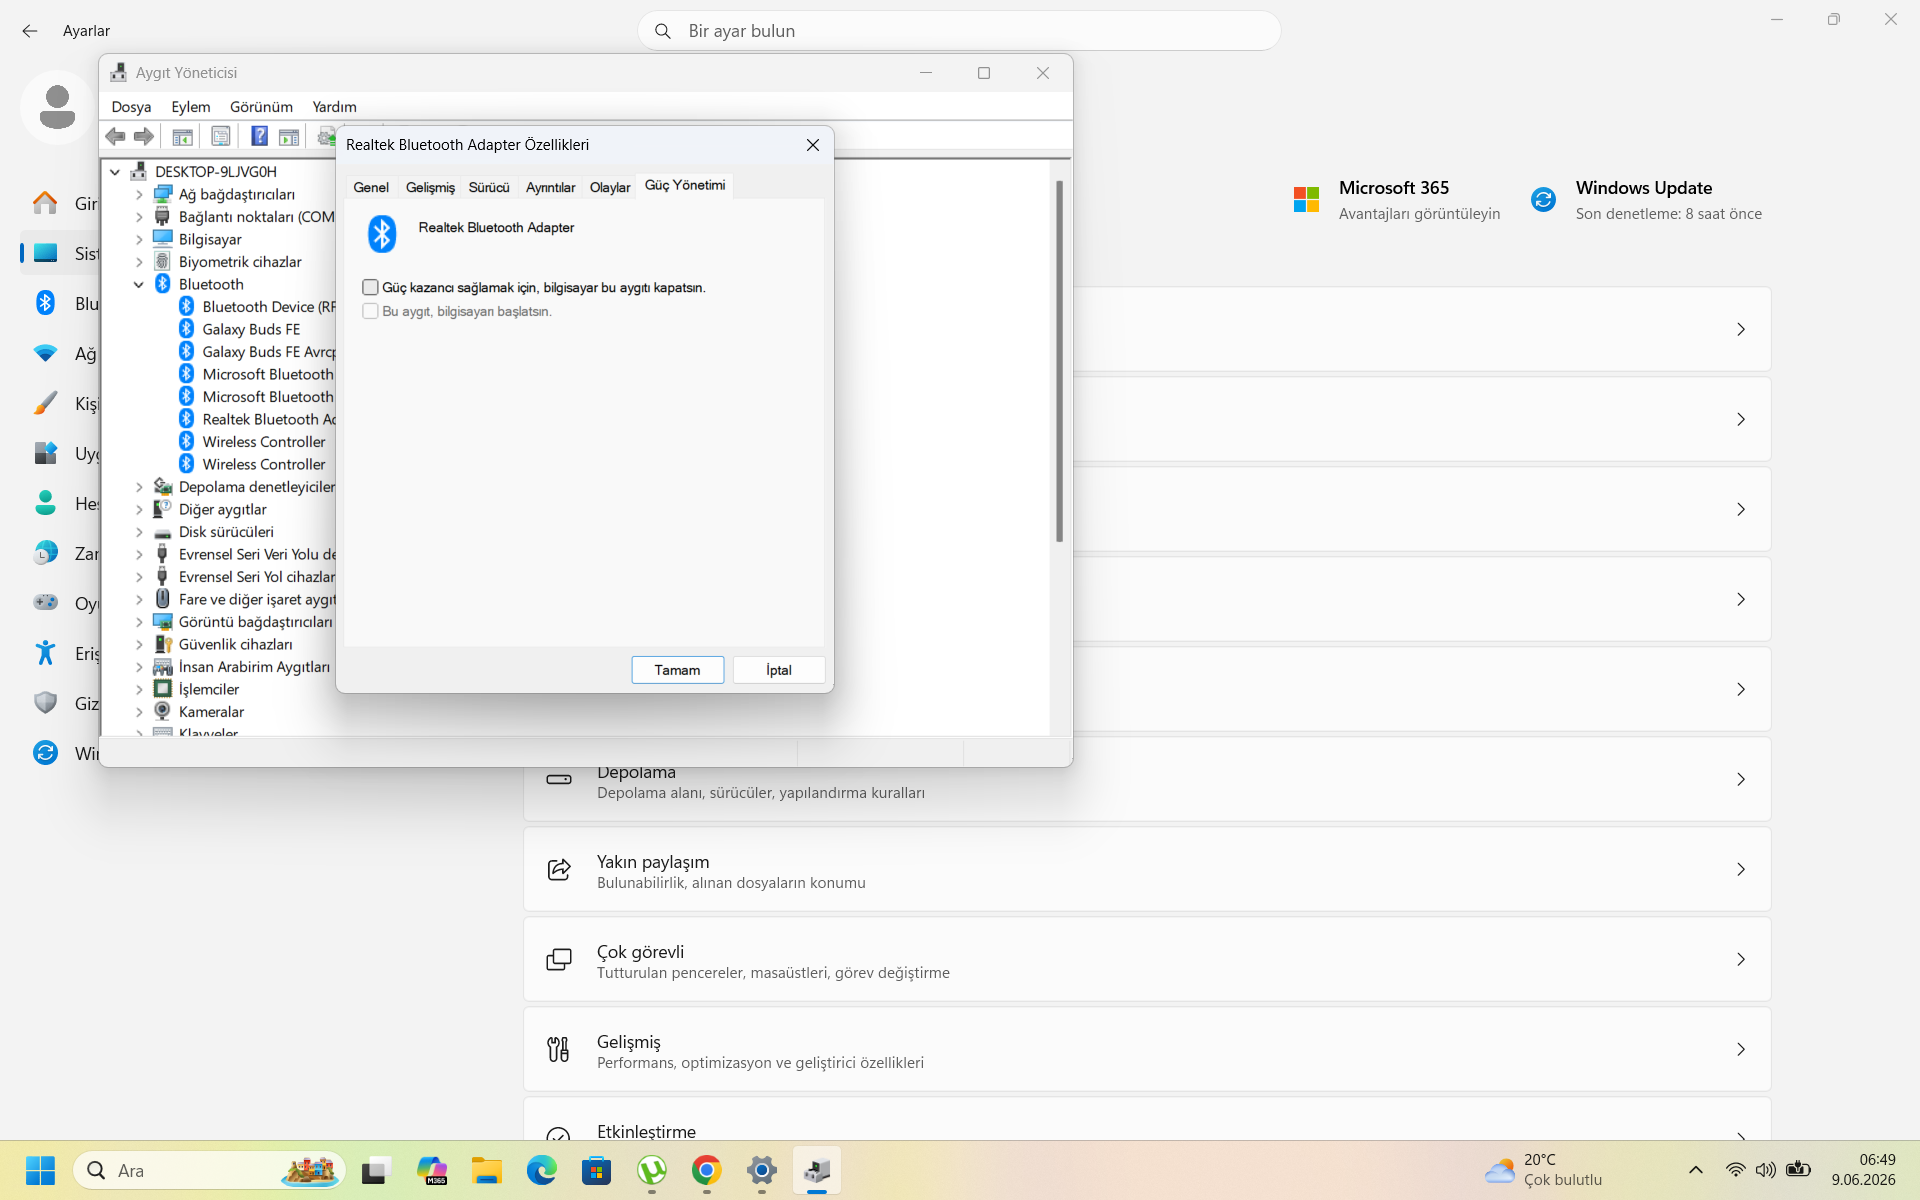Click the help question mark toolbar icon

(259, 136)
